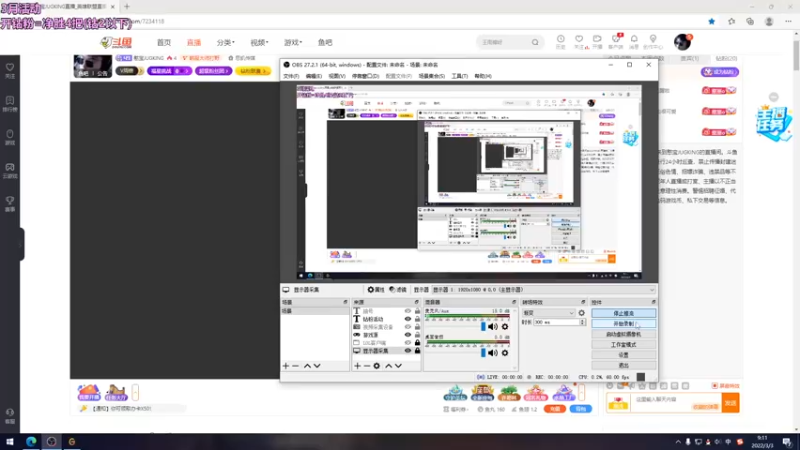Open notifications bell icon in Douyu header
Viewport: 800px width, 450px height.
pyautogui.click(x=634, y=39)
